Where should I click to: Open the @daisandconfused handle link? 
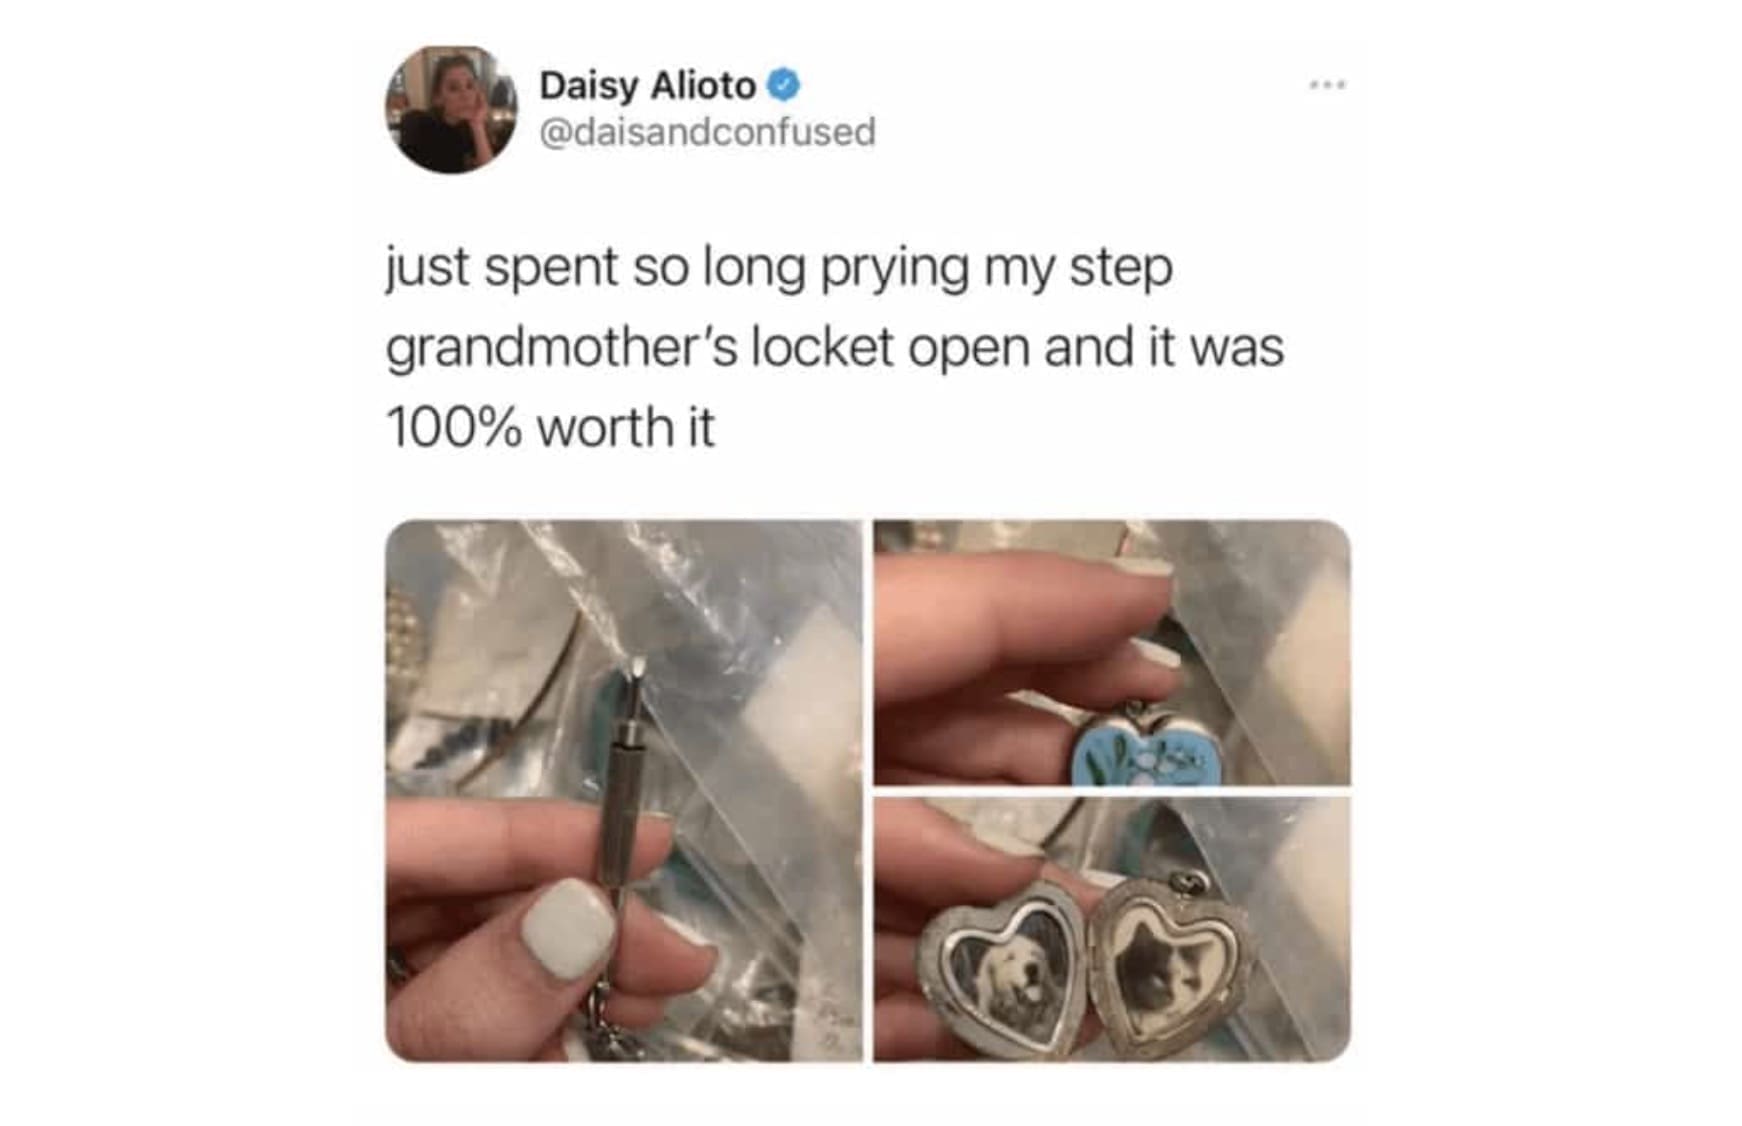pyautogui.click(x=707, y=132)
